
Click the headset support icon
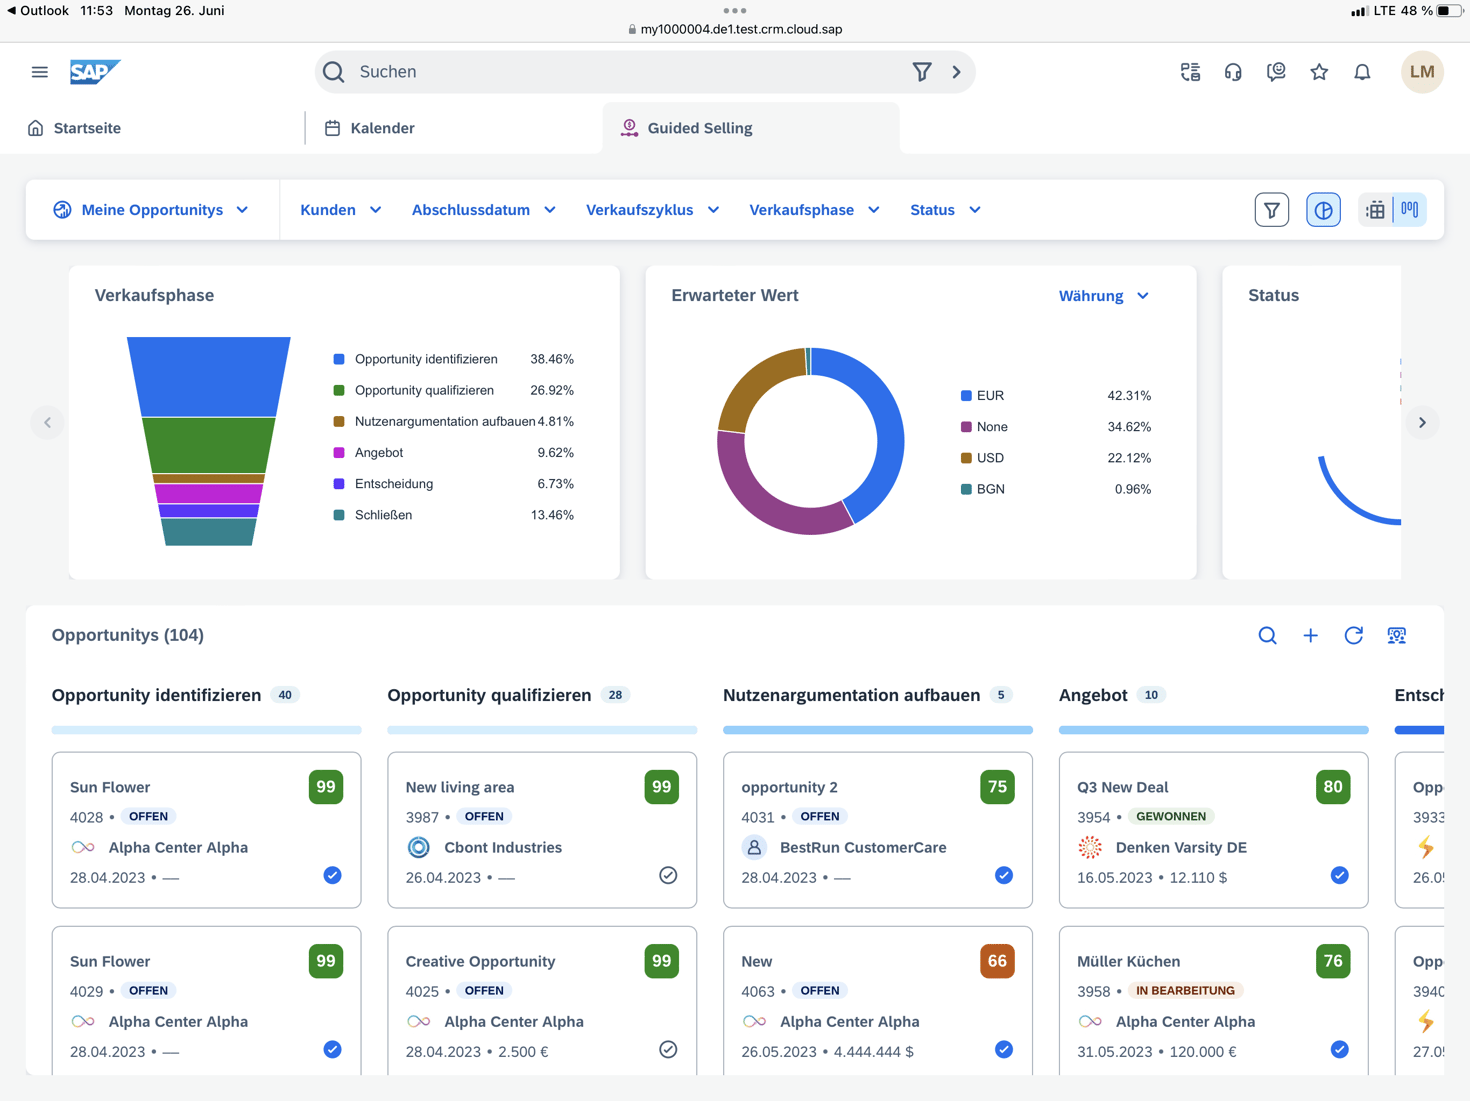[x=1233, y=71]
